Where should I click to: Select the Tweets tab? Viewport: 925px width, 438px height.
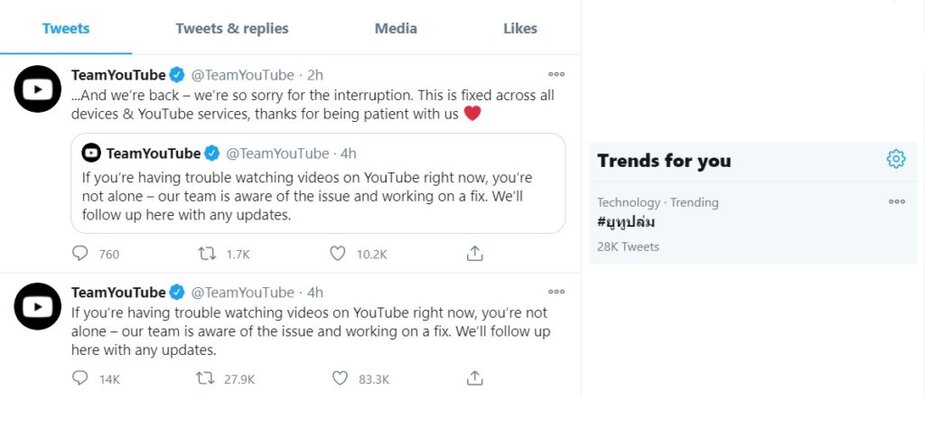(66, 28)
